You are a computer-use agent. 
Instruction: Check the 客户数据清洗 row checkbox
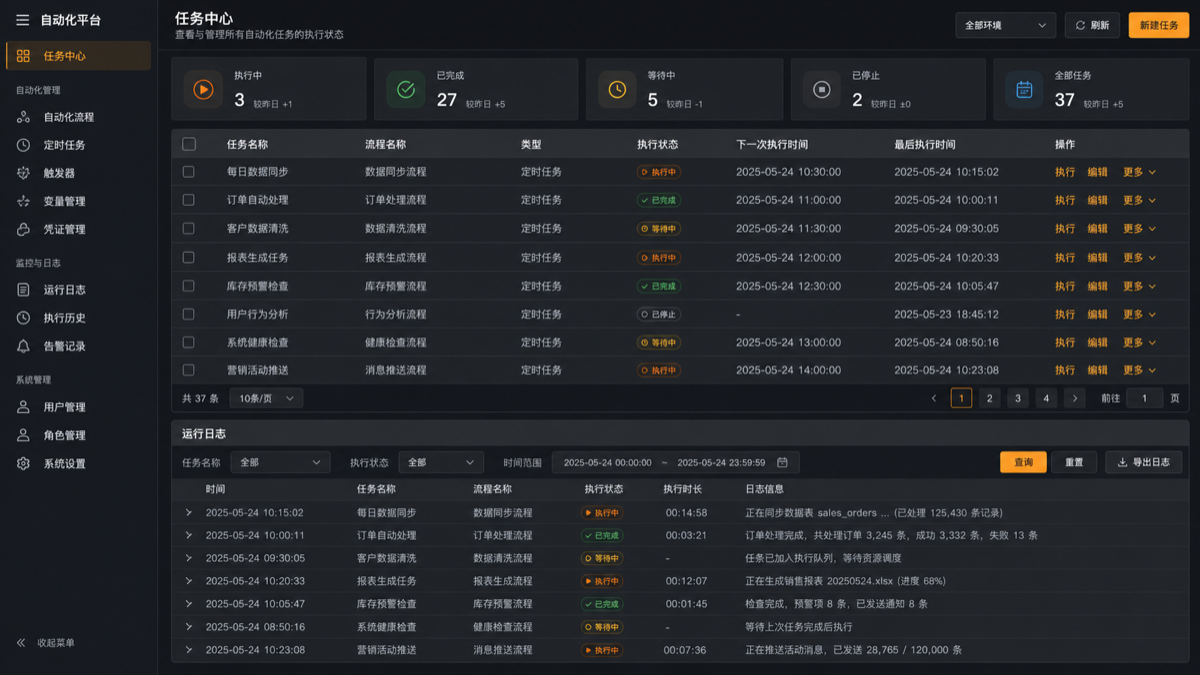click(188, 228)
